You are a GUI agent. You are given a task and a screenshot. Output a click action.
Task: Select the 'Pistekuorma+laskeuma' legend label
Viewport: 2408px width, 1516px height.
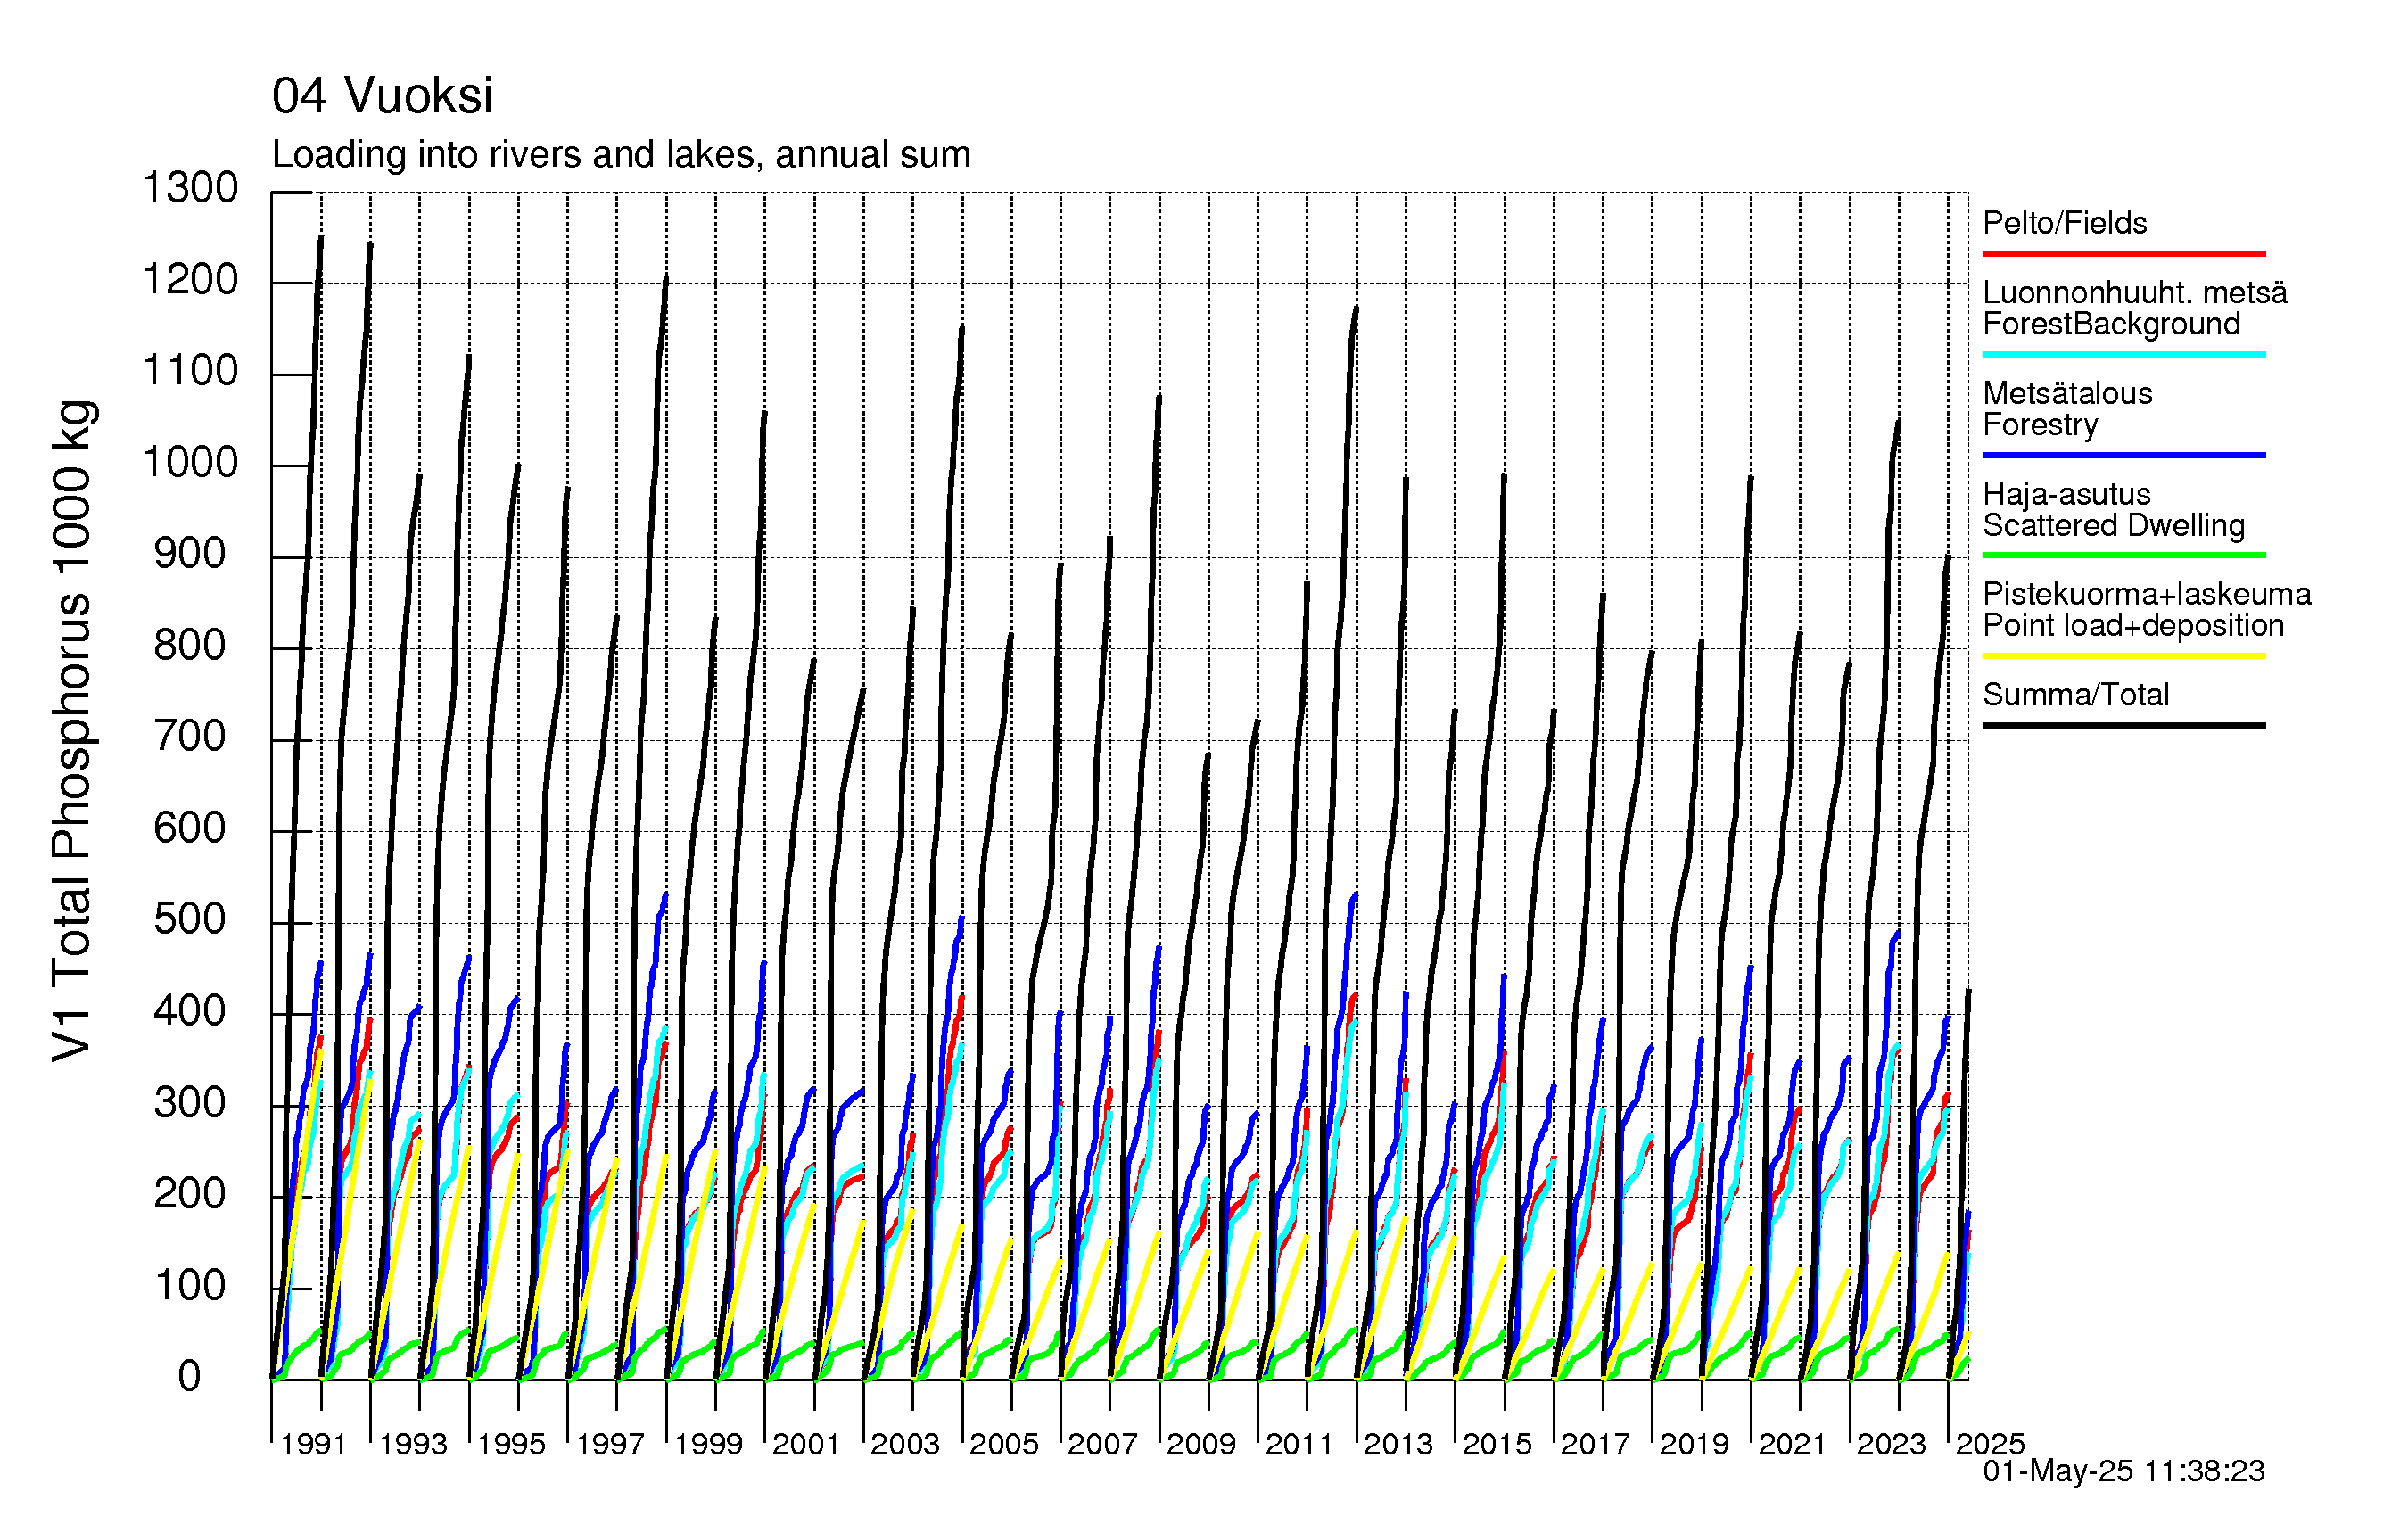[x=2147, y=594]
